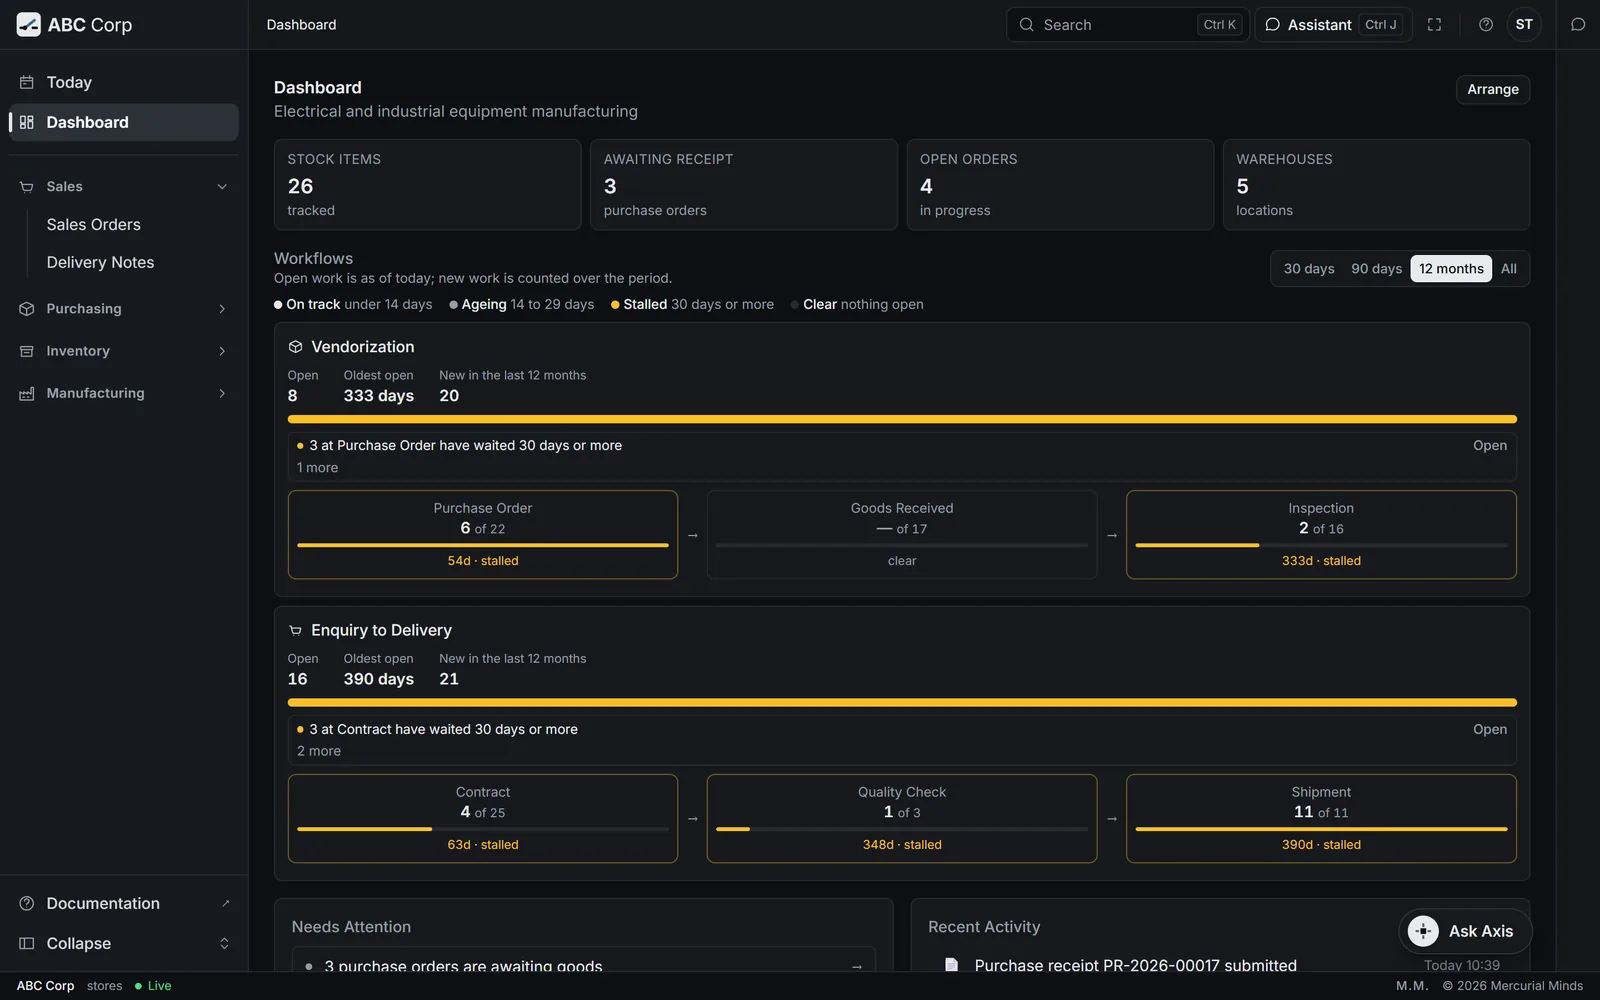Open the Shipment stage card

pyautogui.click(x=1321, y=819)
